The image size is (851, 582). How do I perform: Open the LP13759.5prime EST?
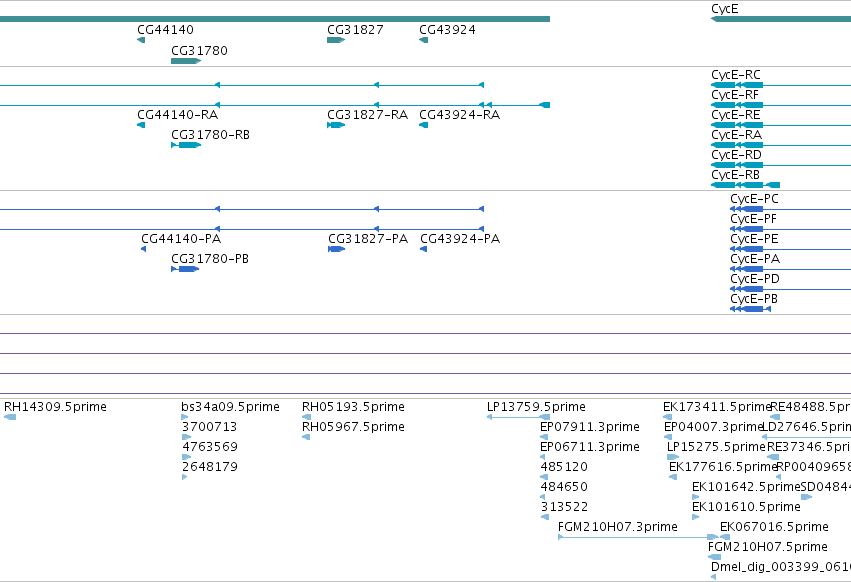[518, 417]
